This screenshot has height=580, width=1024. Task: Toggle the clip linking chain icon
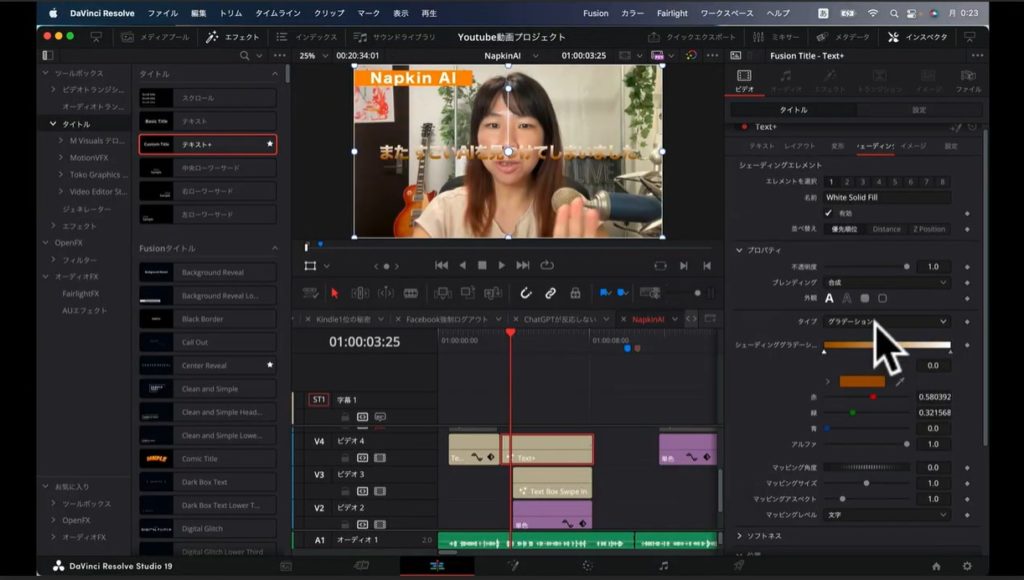pos(550,293)
